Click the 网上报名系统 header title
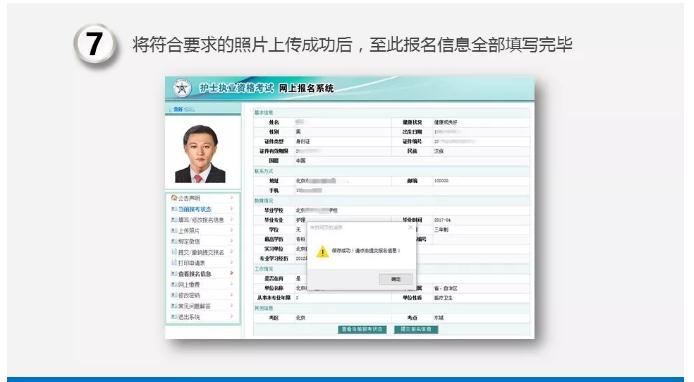This screenshot has width=694, height=382. [306, 89]
